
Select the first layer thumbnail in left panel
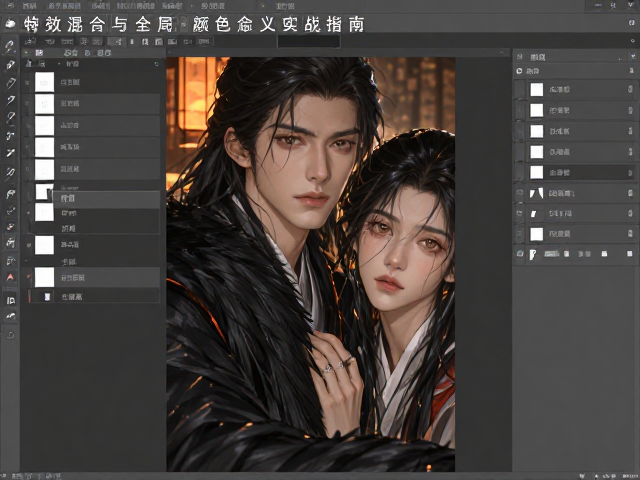pos(44,82)
